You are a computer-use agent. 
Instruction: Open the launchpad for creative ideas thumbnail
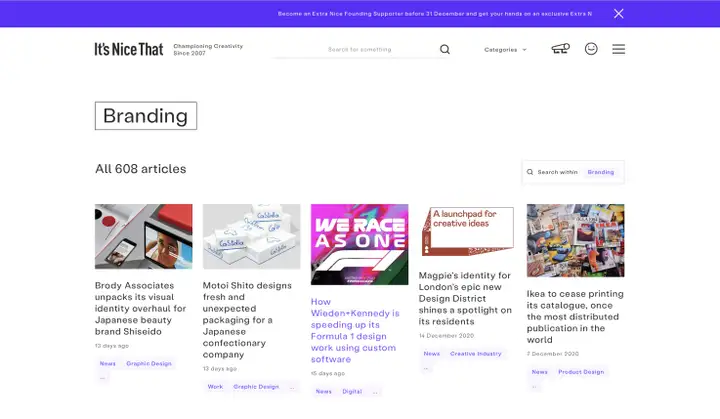tap(467, 231)
